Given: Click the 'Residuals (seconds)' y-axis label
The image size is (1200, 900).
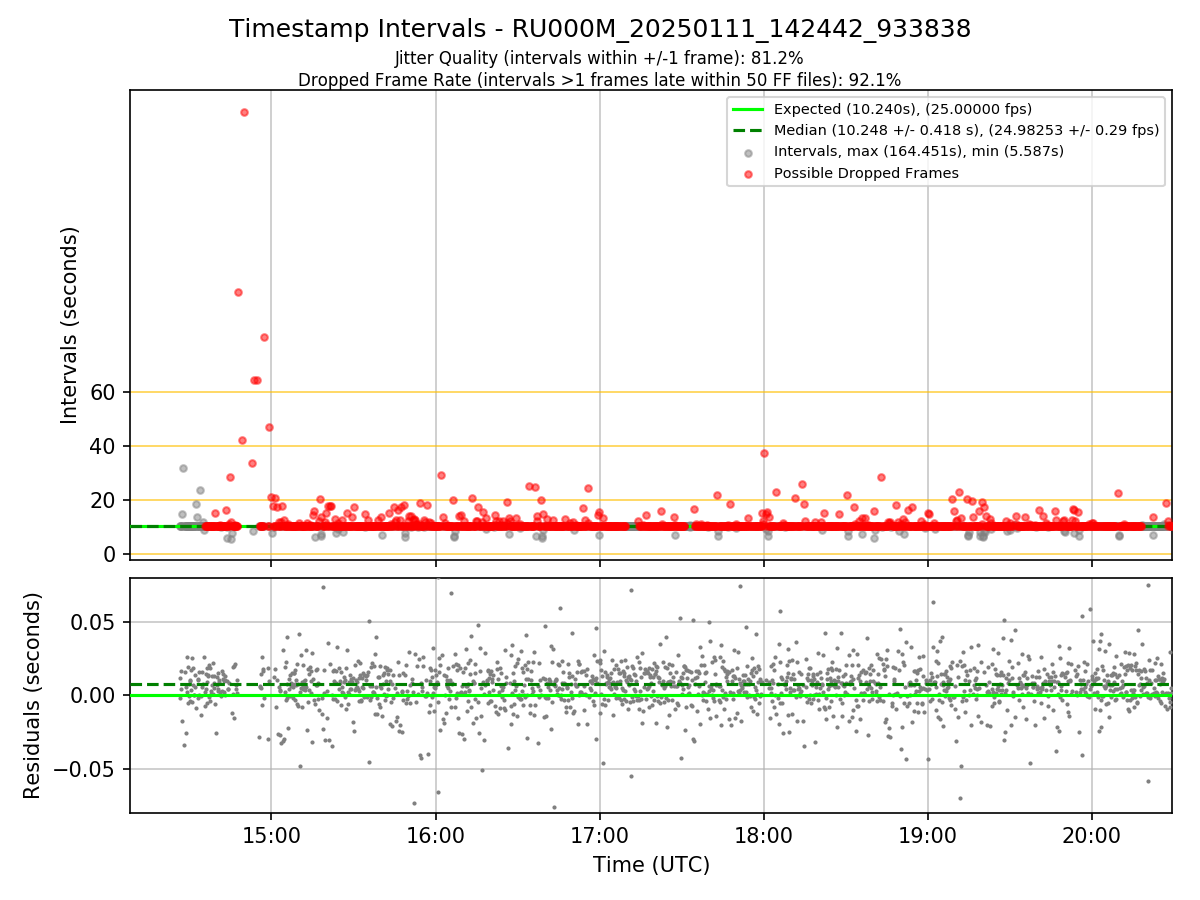Looking at the screenshot, I should [x=33, y=695].
